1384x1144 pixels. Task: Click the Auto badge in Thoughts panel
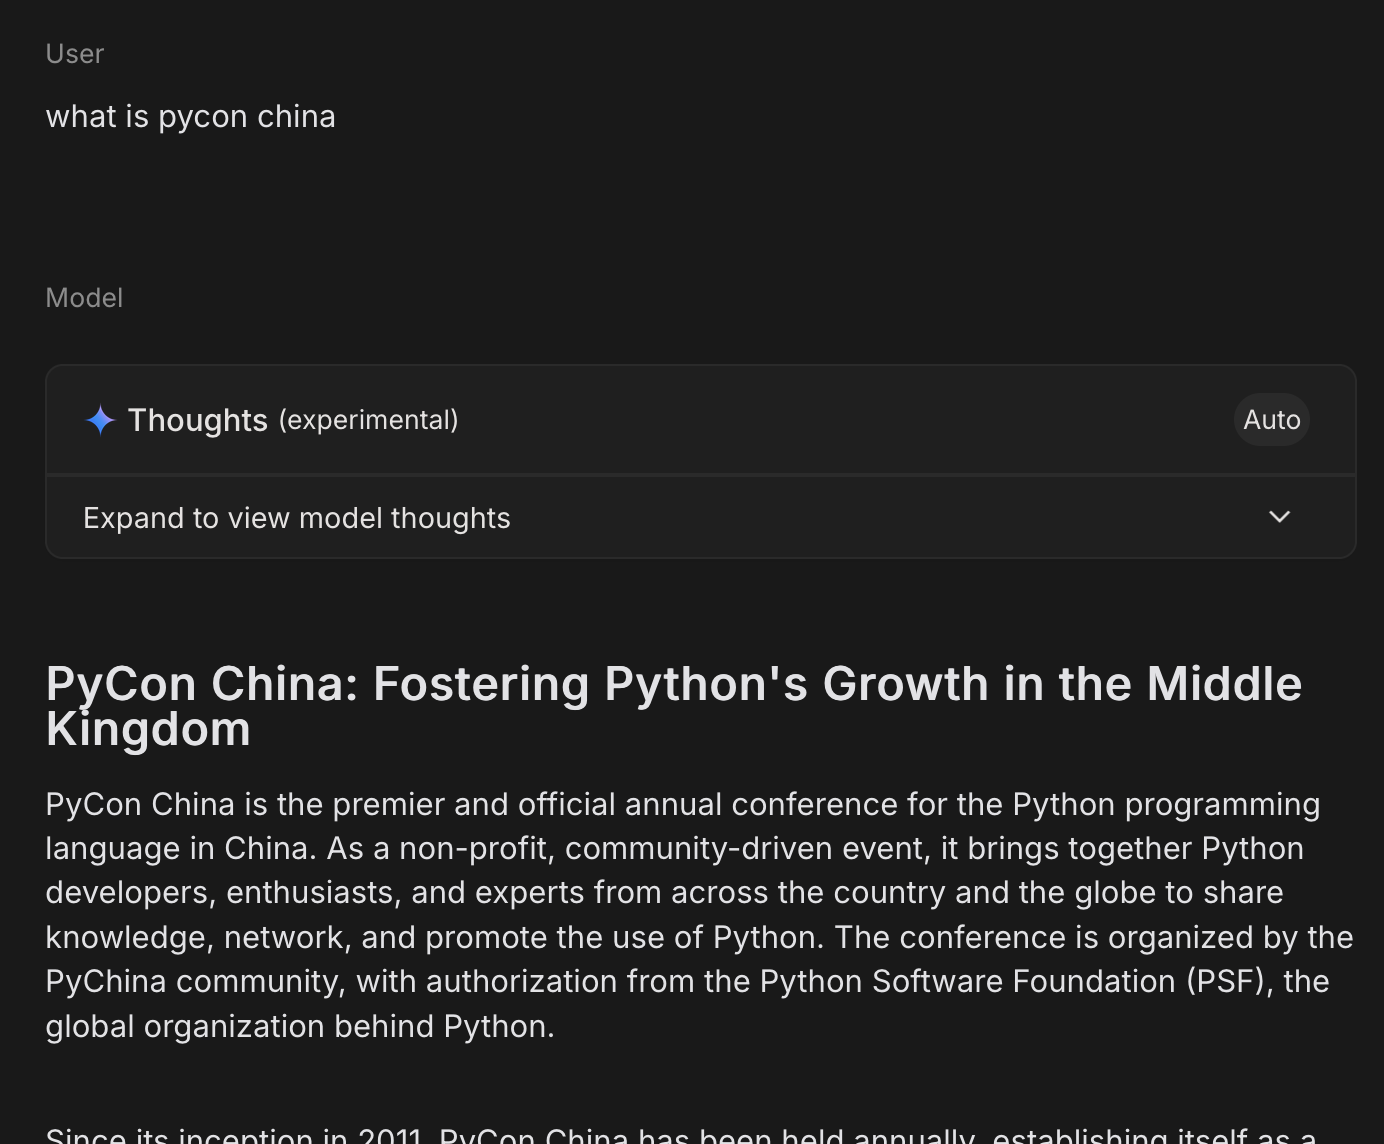point(1271,420)
